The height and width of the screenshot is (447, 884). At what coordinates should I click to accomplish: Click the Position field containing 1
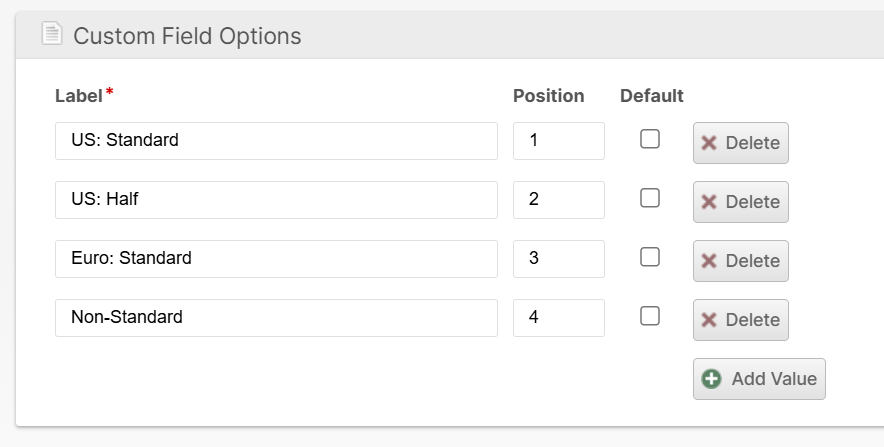pyautogui.click(x=558, y=141)
